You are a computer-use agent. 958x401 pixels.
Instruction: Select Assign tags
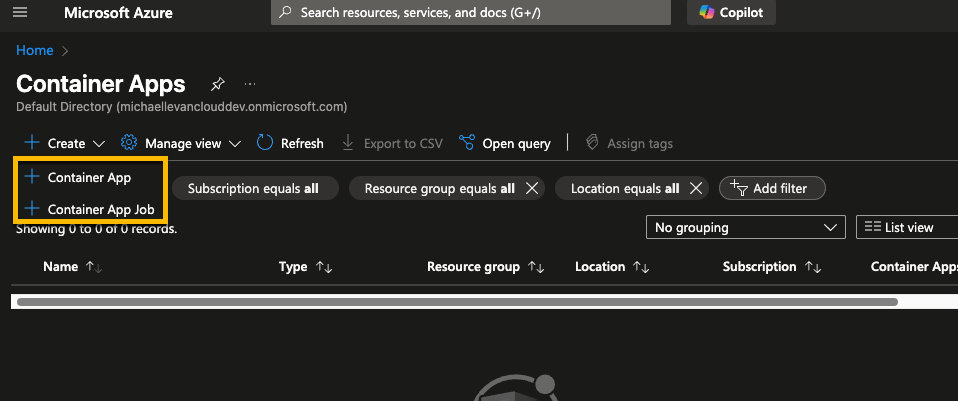point(629,143)
